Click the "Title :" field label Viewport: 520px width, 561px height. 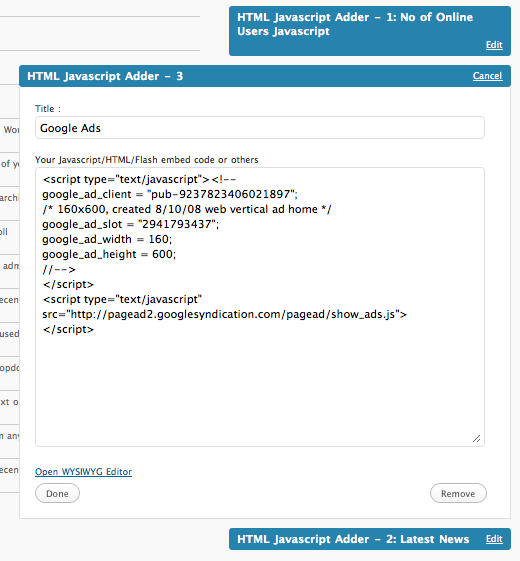[x=48, y=109]
